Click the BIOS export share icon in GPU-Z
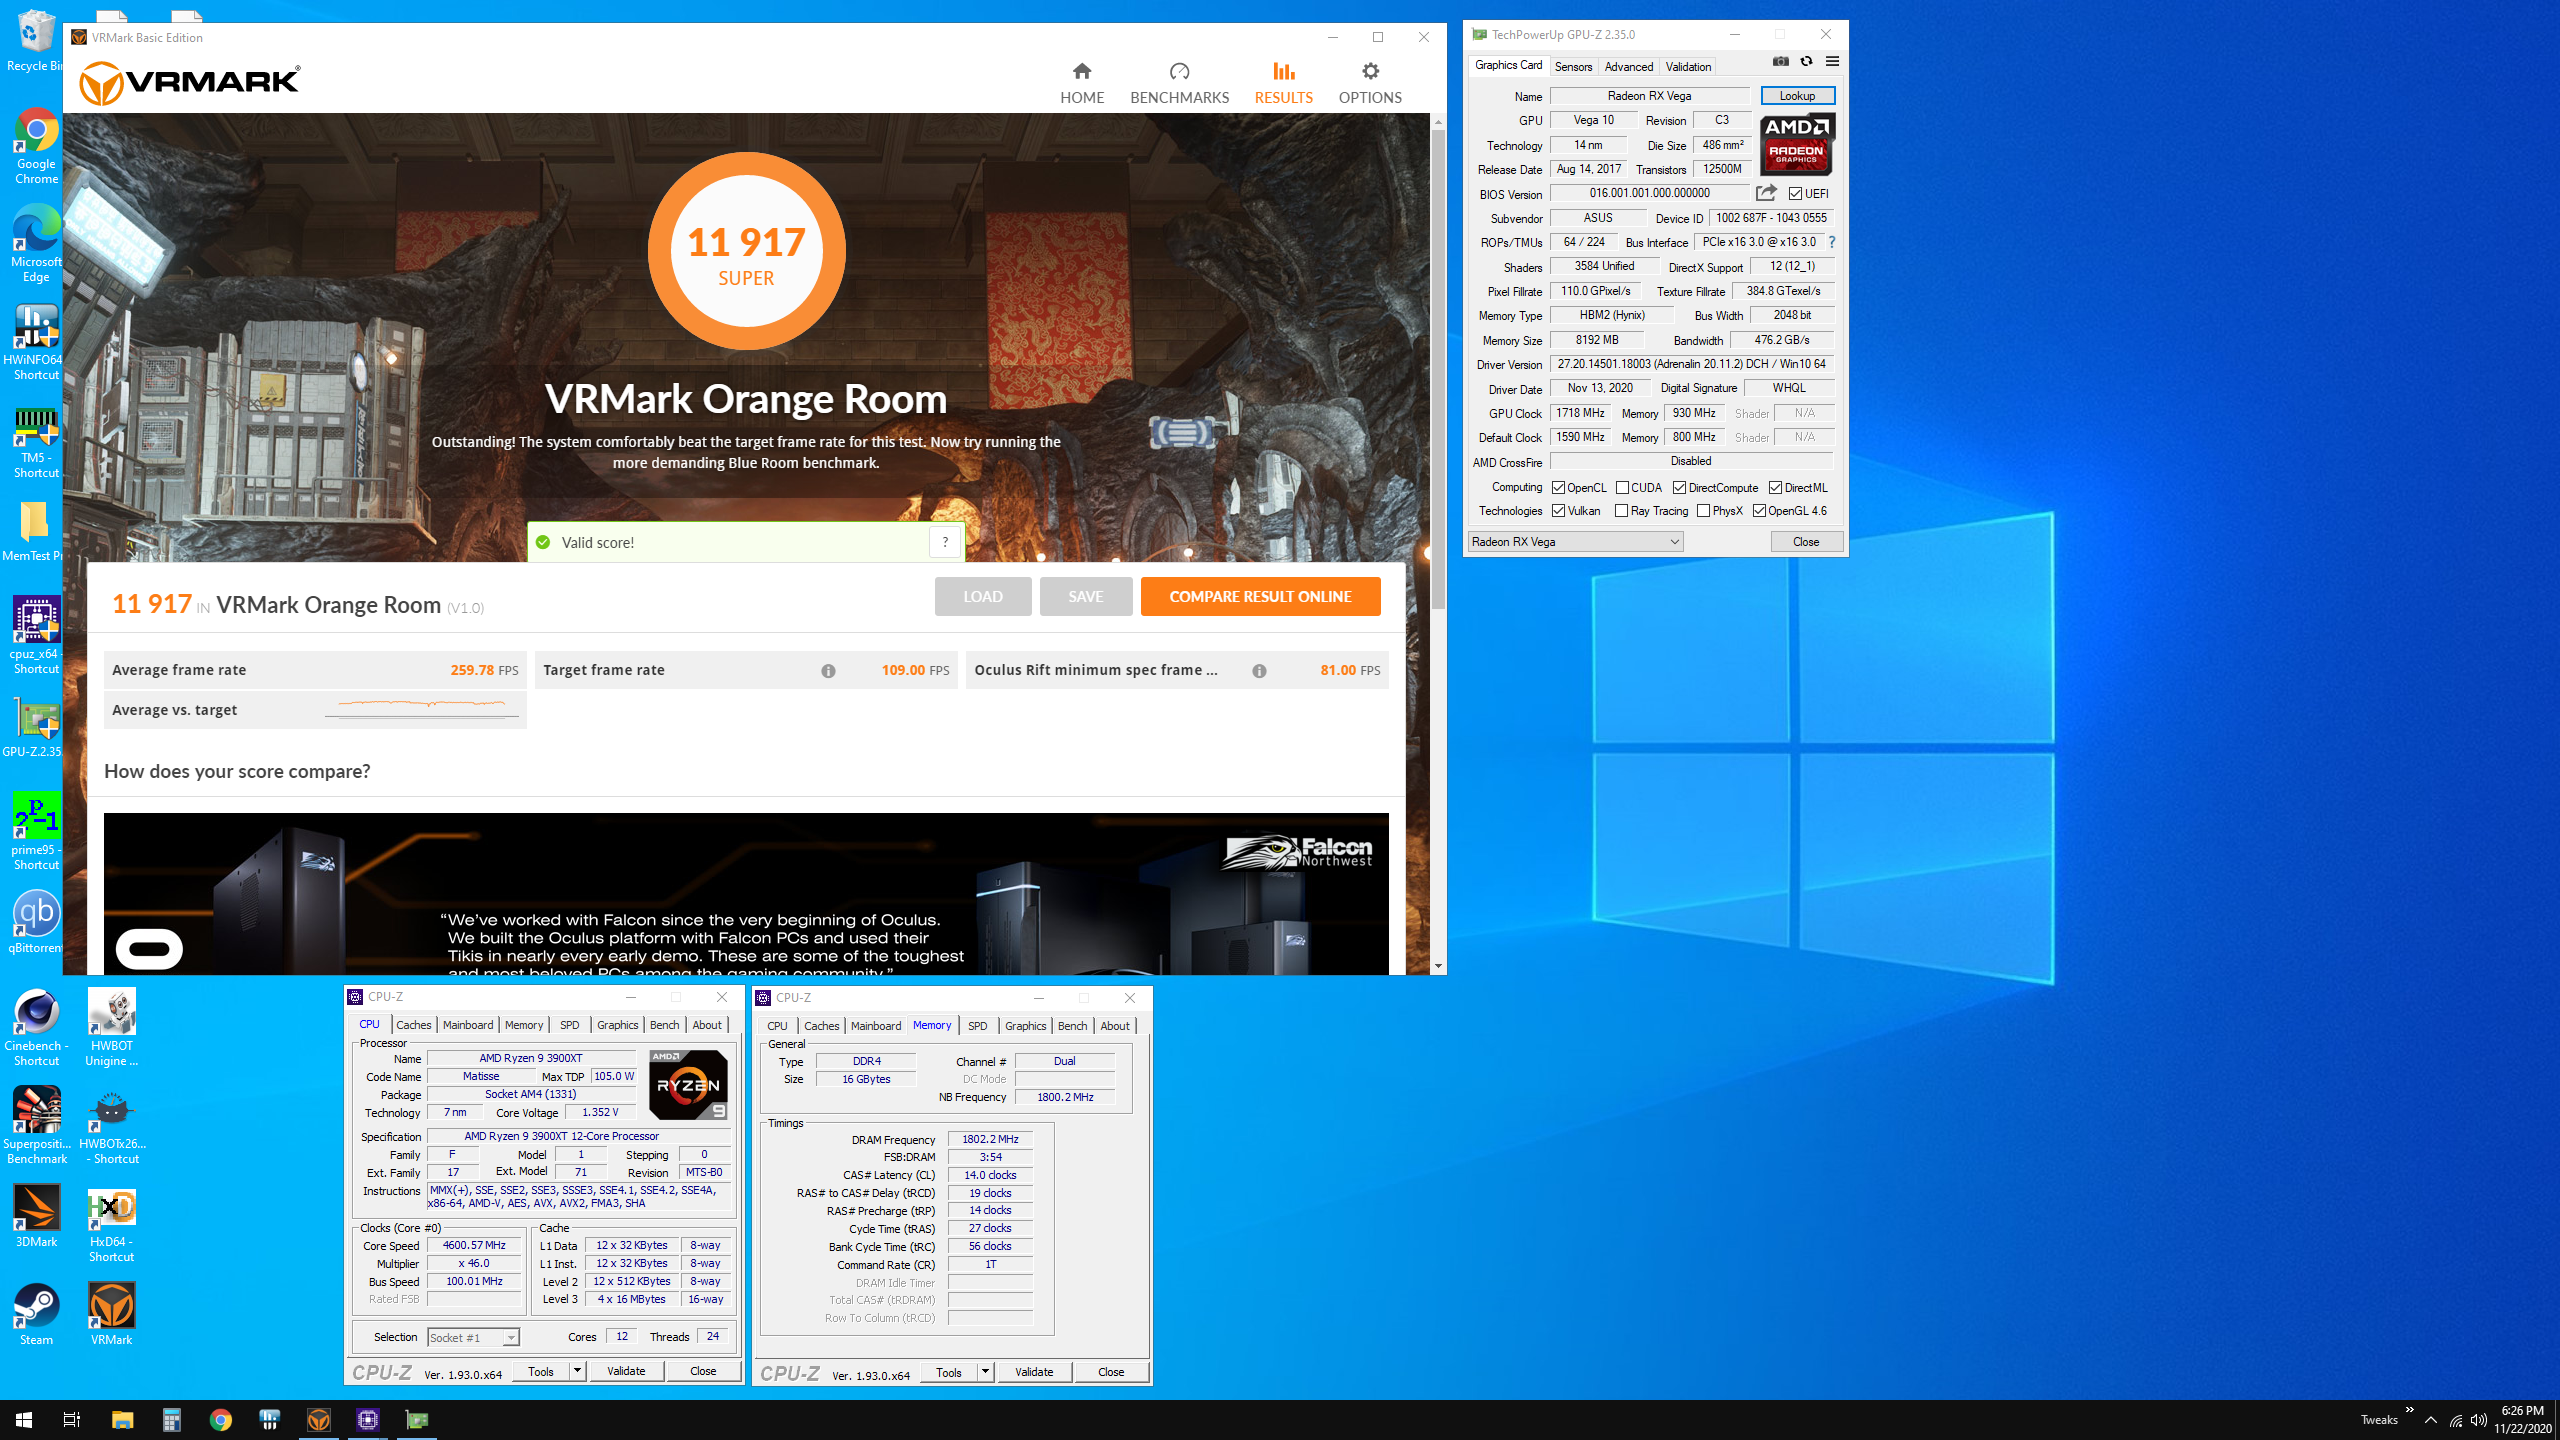Image resolution: width=2560 pixels, height=1440 pixels. [x=1767, y=193]
